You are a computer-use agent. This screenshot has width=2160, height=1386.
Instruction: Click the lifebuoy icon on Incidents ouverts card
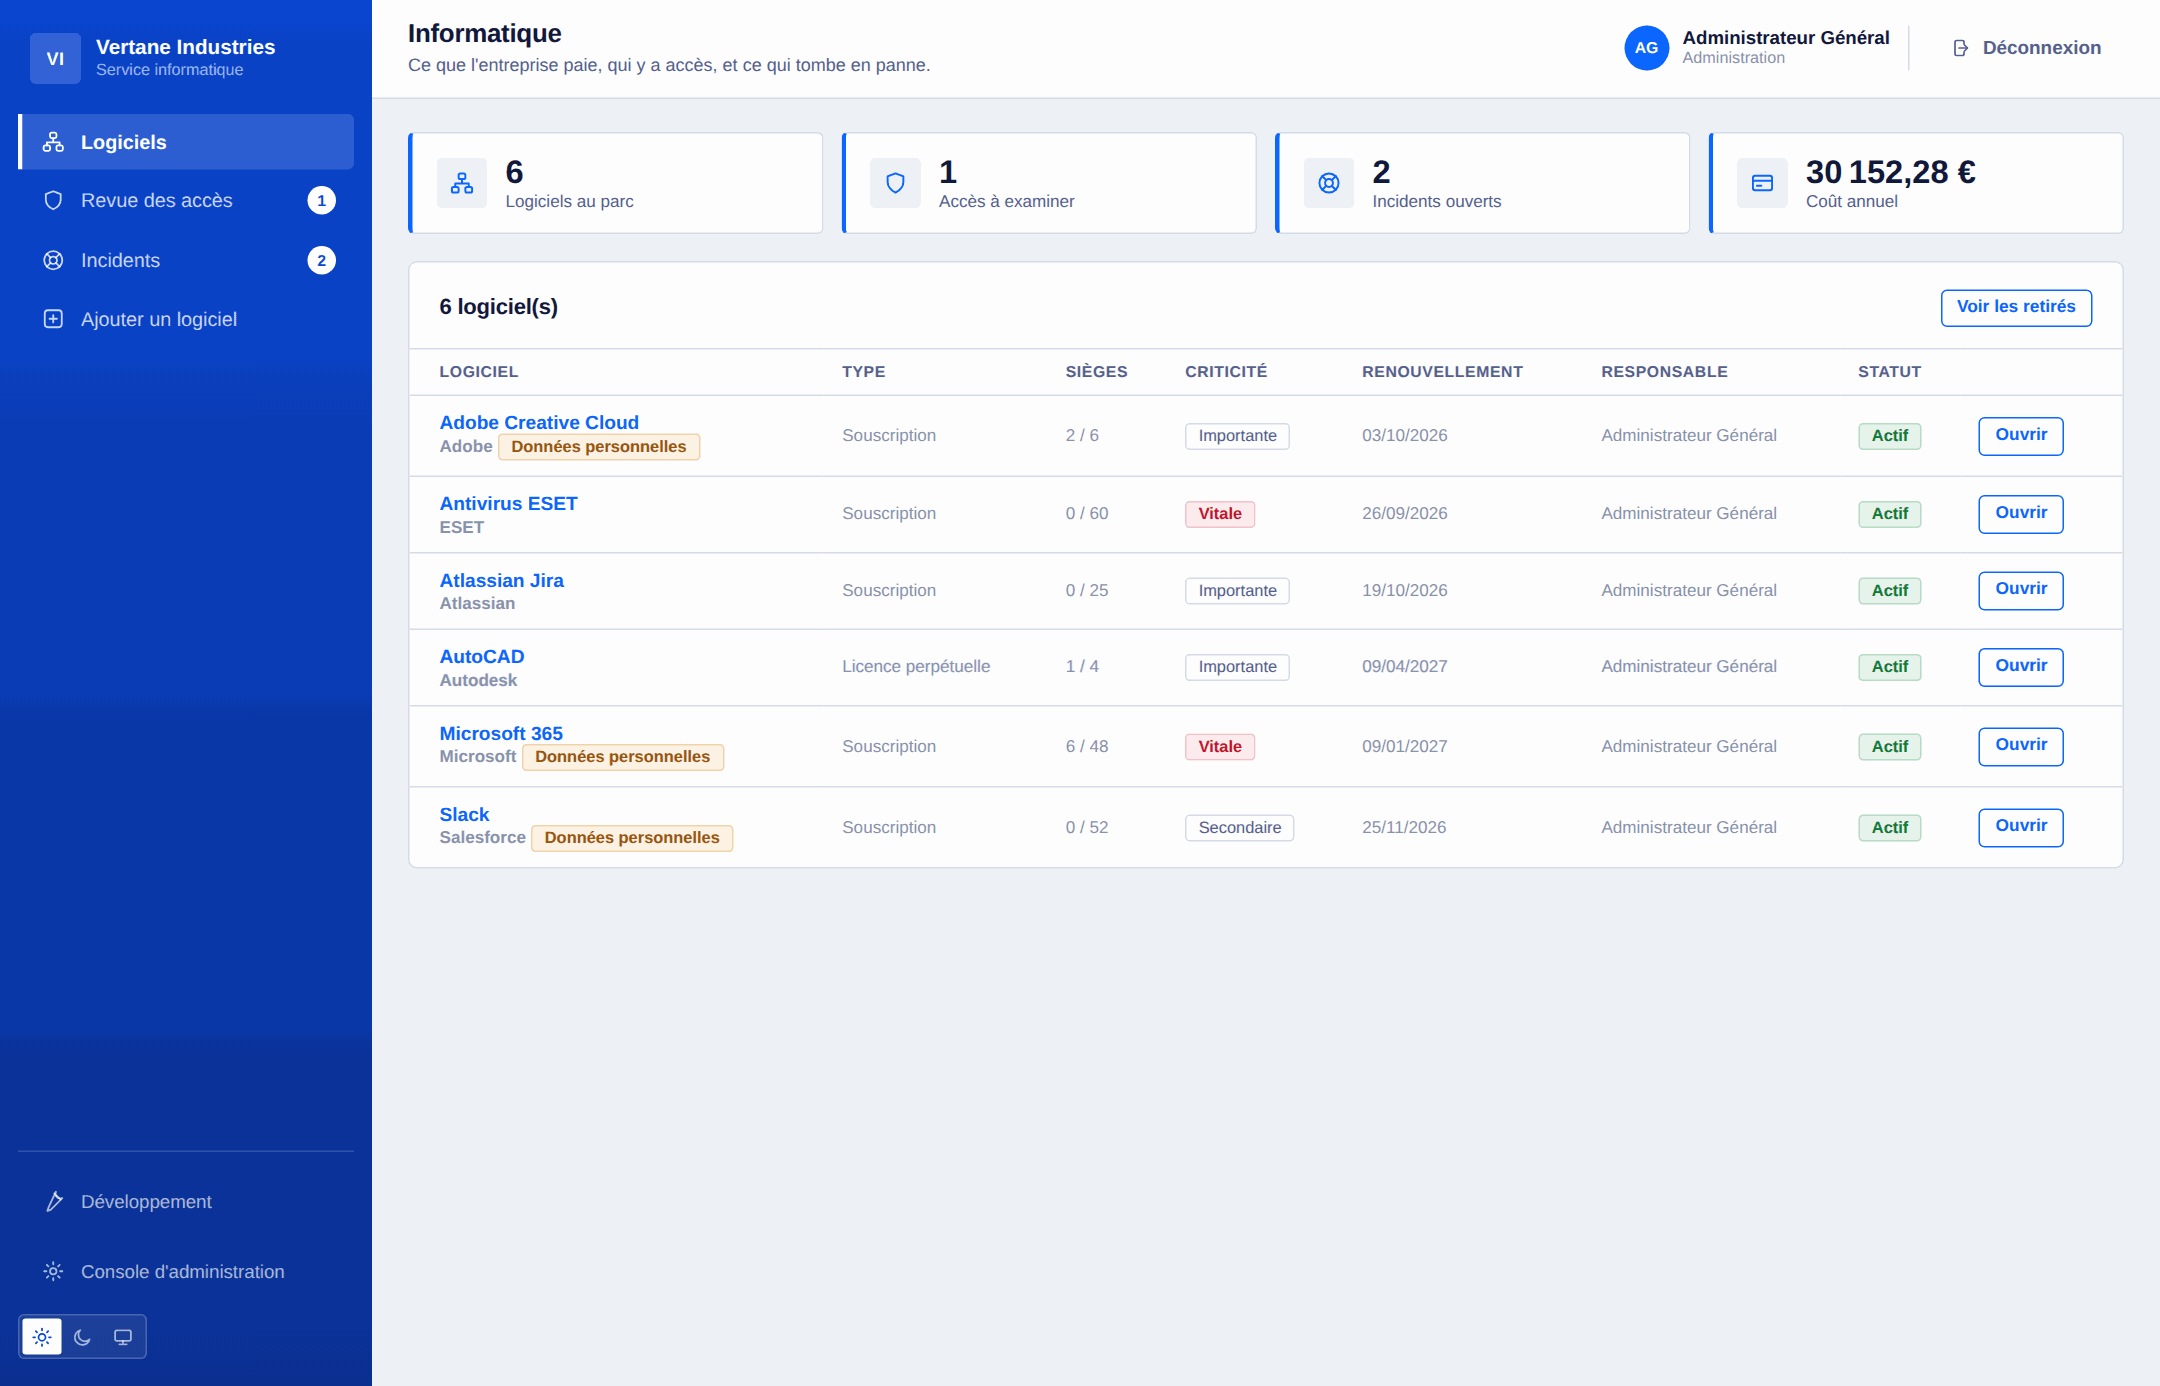(1329, 183)
